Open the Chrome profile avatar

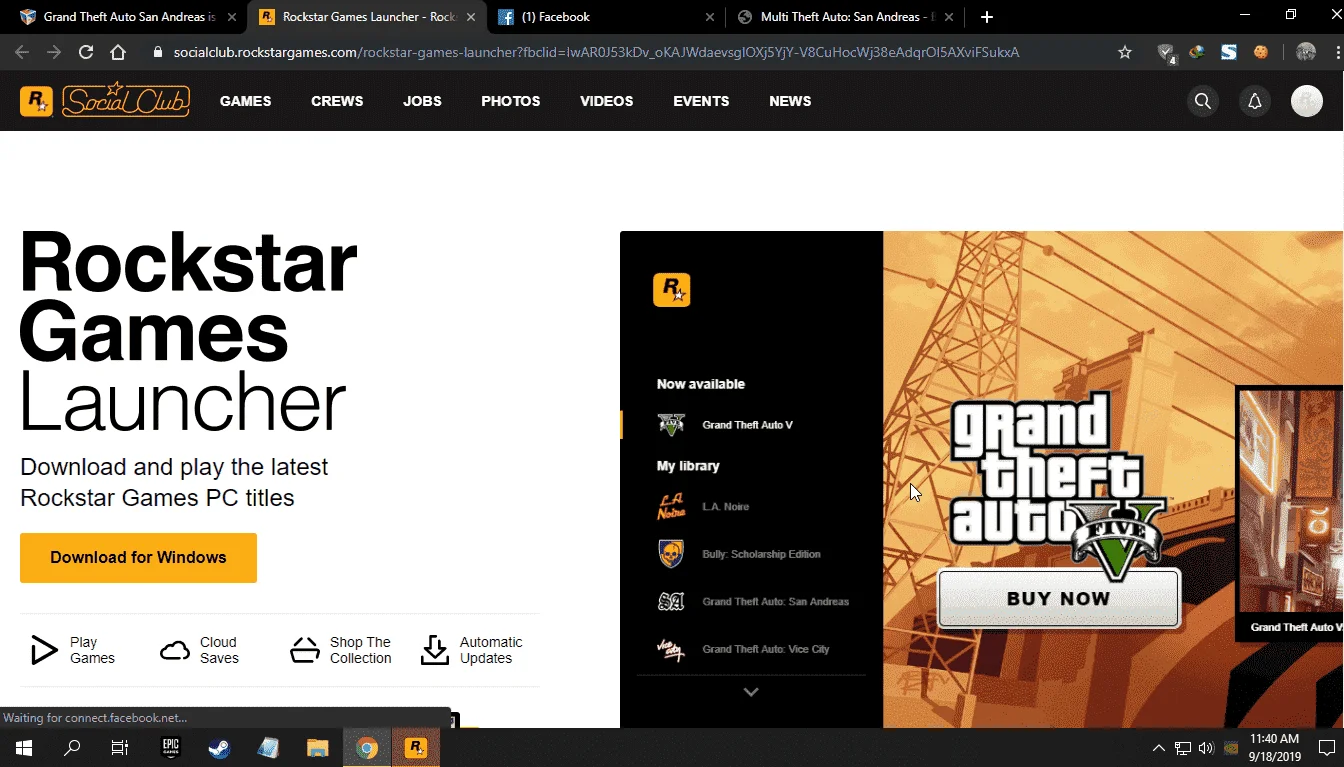1305,52
